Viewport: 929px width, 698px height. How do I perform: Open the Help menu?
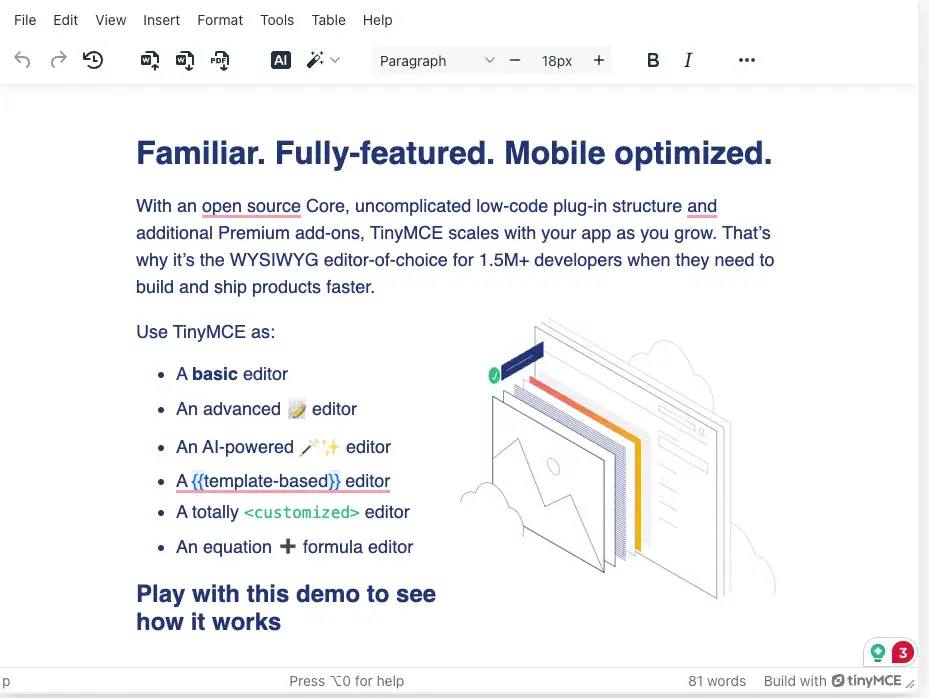pos(377,20)
